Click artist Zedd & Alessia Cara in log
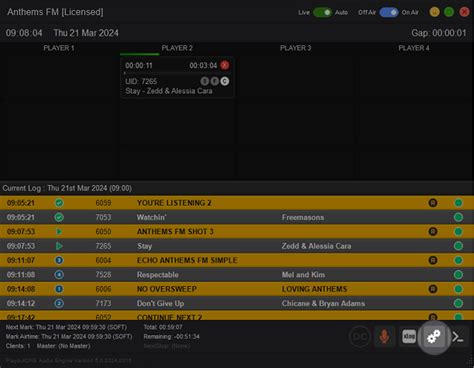This screenshot has width=474, height=368. [316, 246]
